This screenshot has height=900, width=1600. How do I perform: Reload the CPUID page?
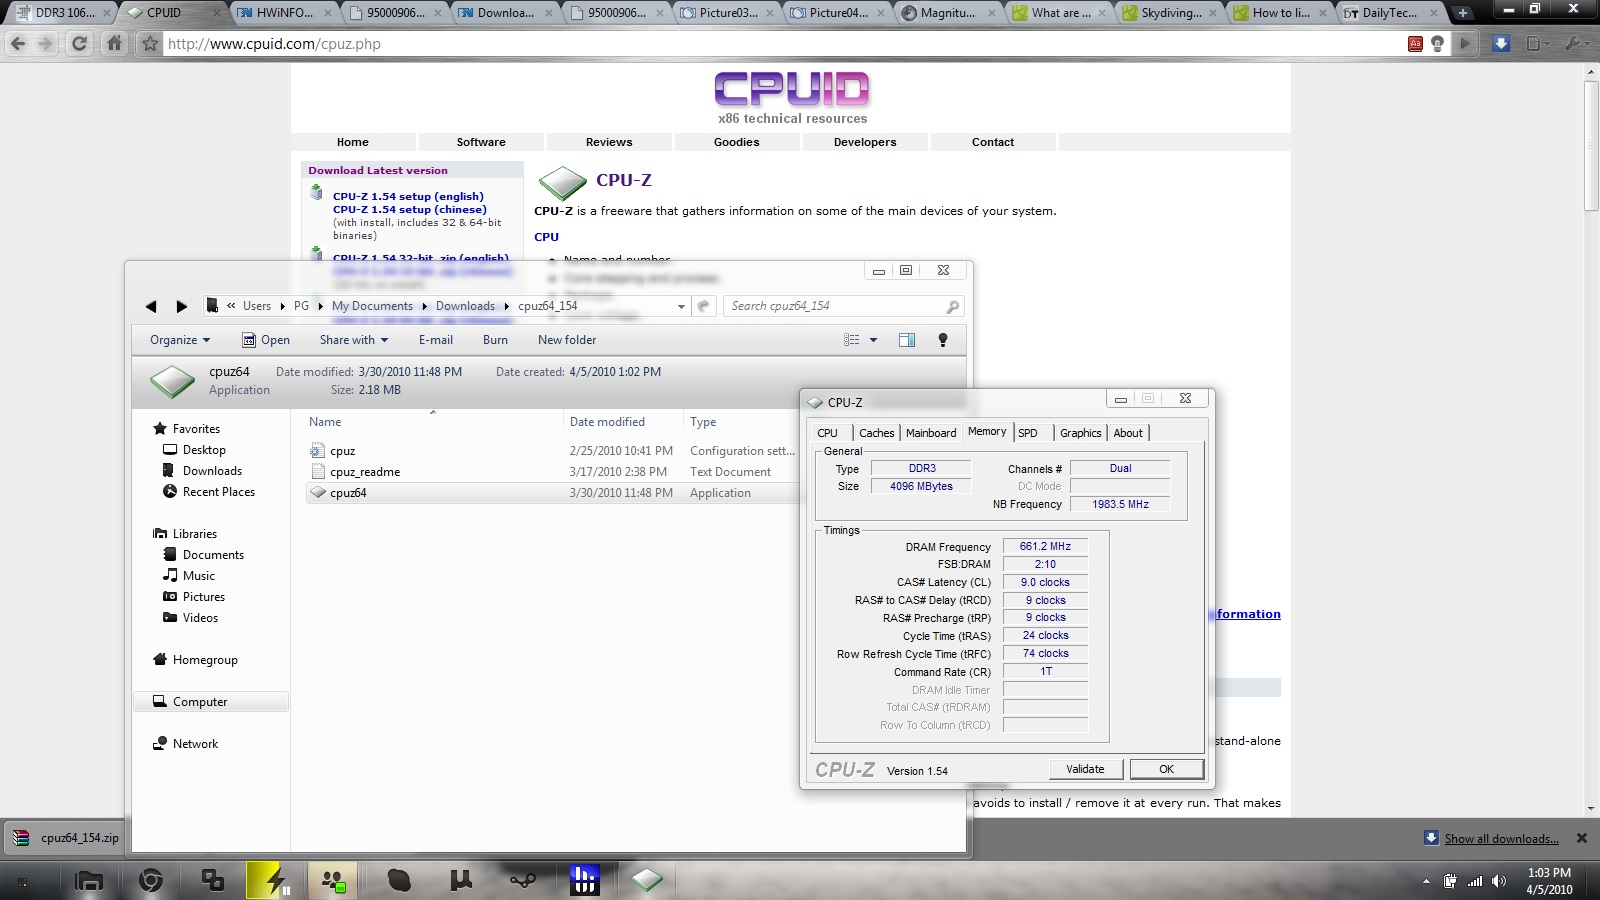pyautogui.click(x=79, y=44)
